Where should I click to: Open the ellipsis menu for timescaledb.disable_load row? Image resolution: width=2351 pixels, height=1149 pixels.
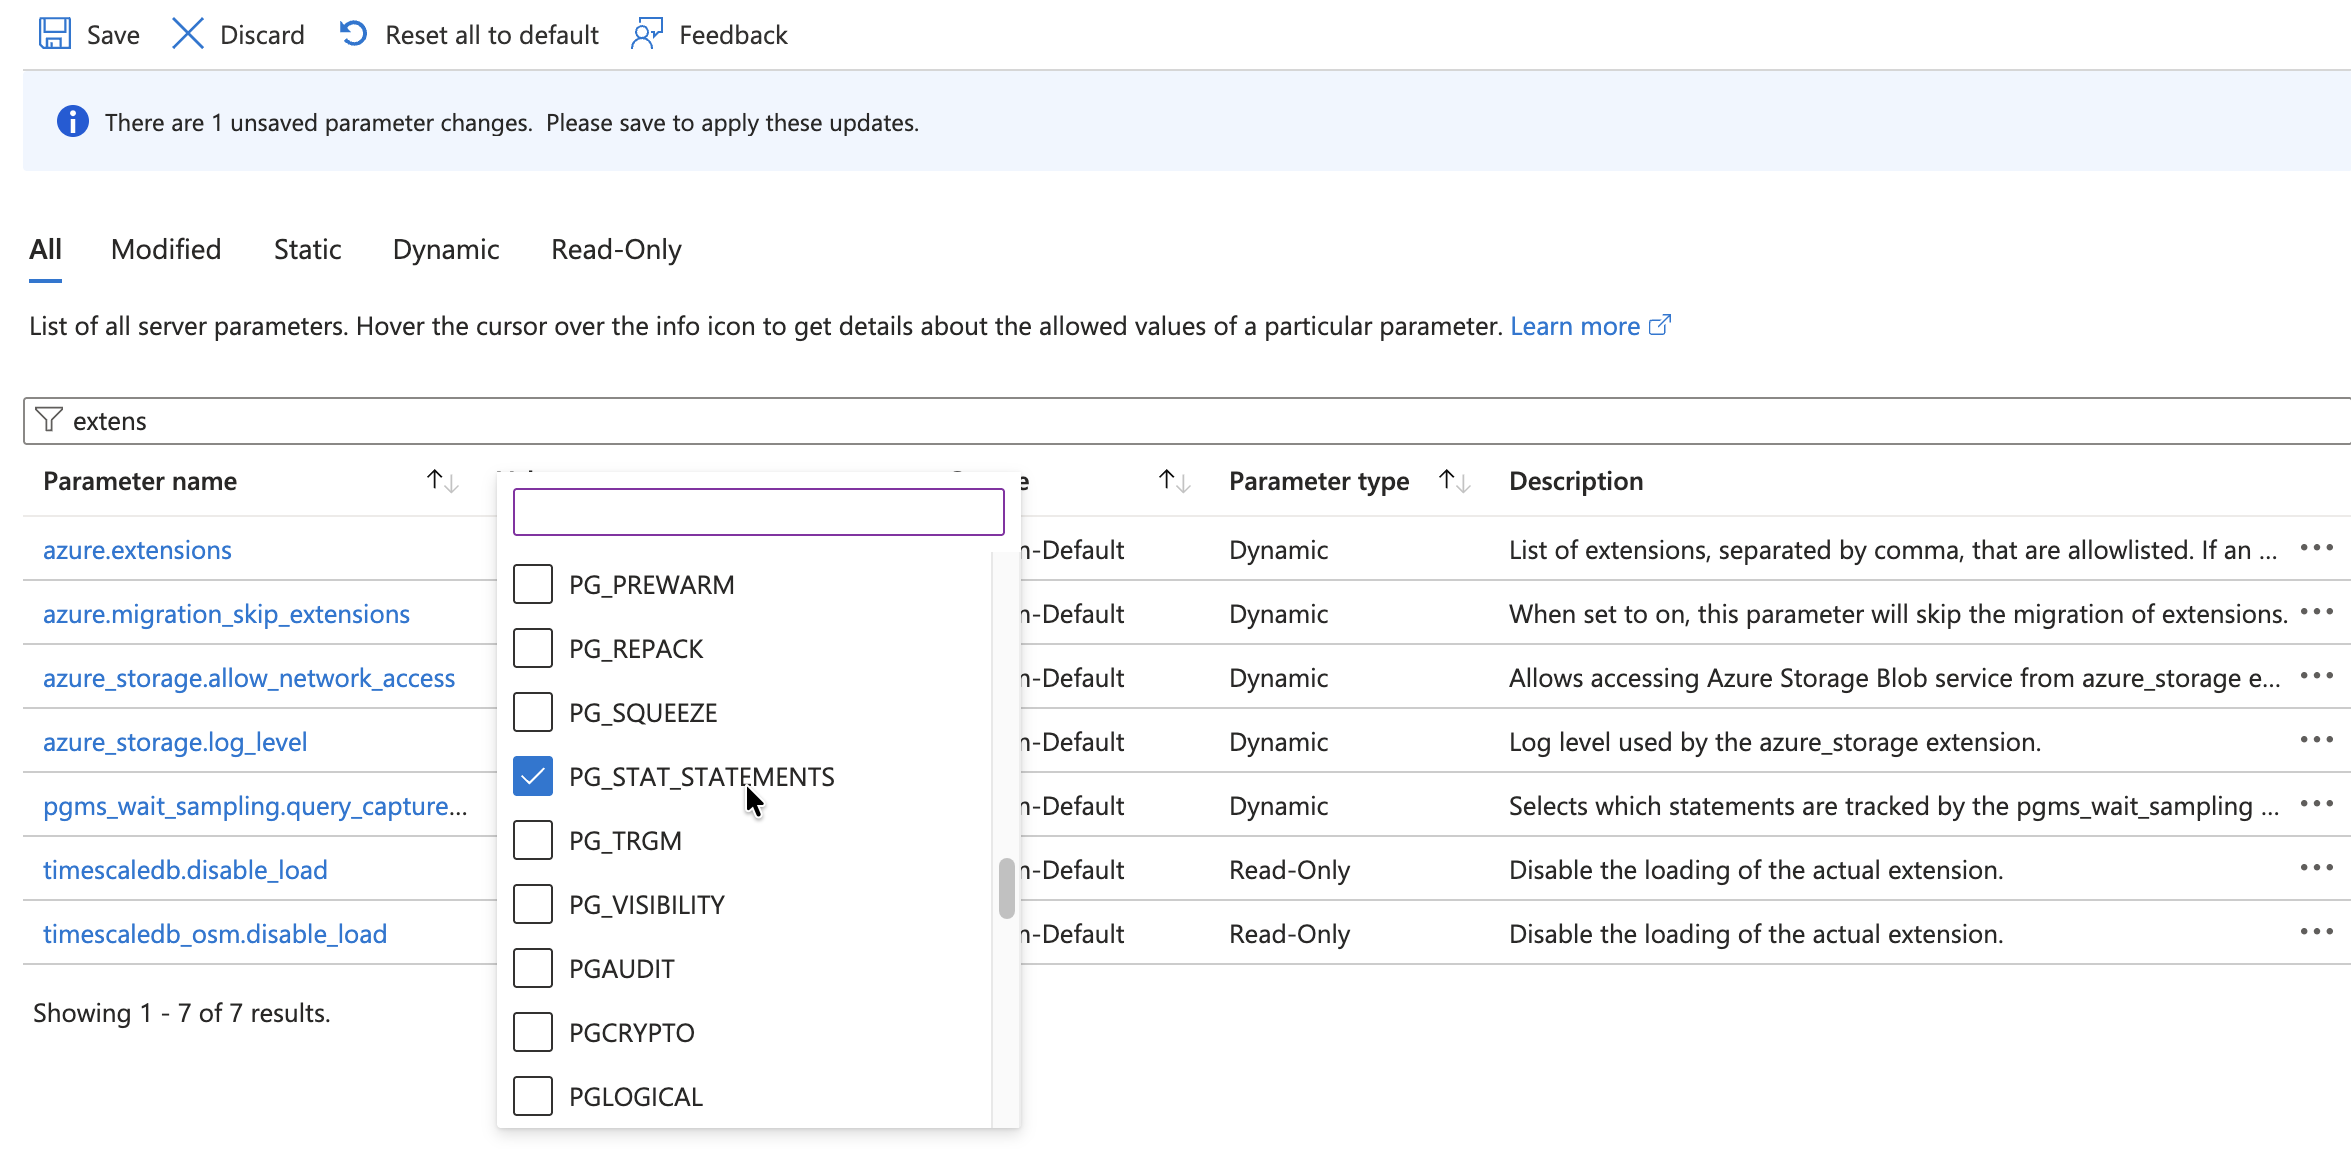pyautogui.click(x=2317, y=869)
